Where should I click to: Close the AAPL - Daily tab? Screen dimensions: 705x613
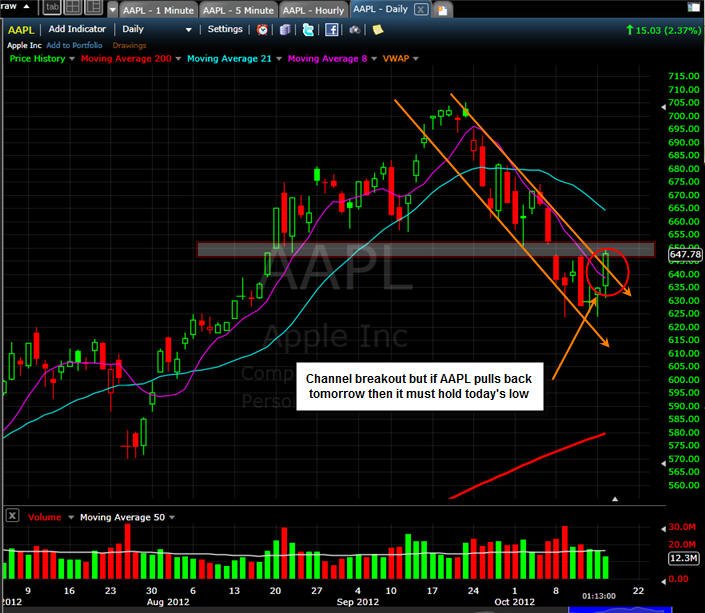(x=421, y=9)
